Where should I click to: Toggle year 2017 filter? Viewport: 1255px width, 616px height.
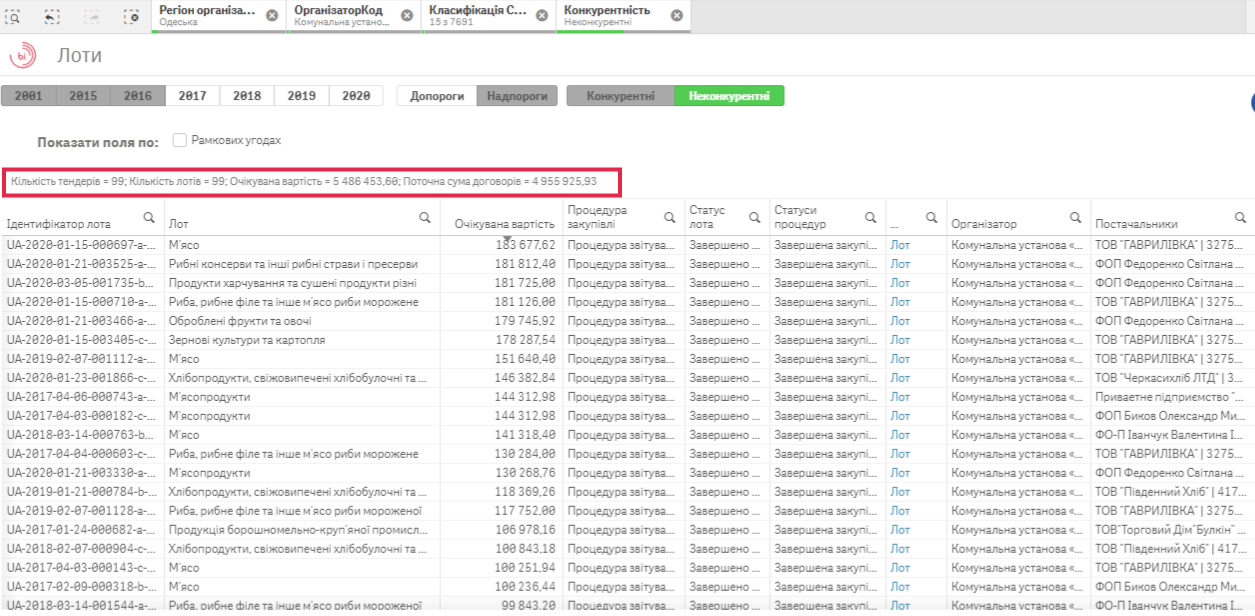point(192,96)
